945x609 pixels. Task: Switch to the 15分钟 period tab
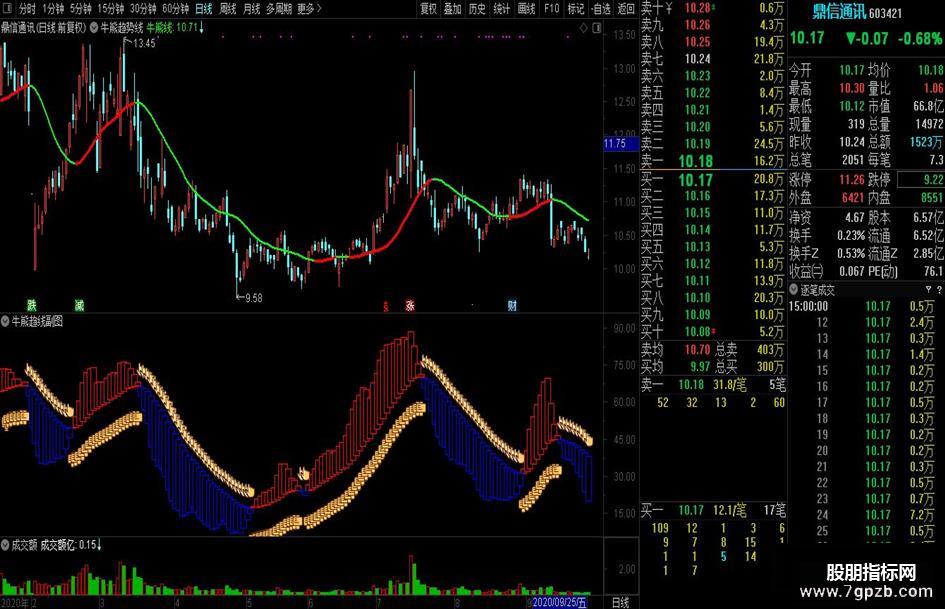coord(110,8)
